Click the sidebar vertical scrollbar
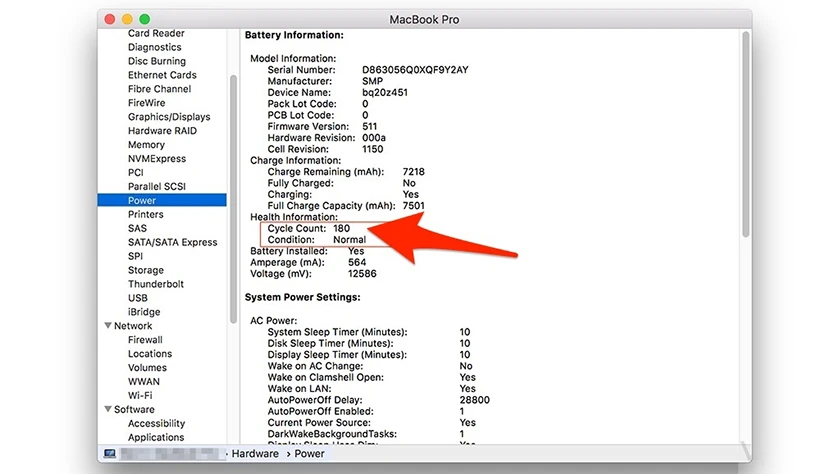Image resolution: width=840 pixels, height=474 pixels. 233,199
